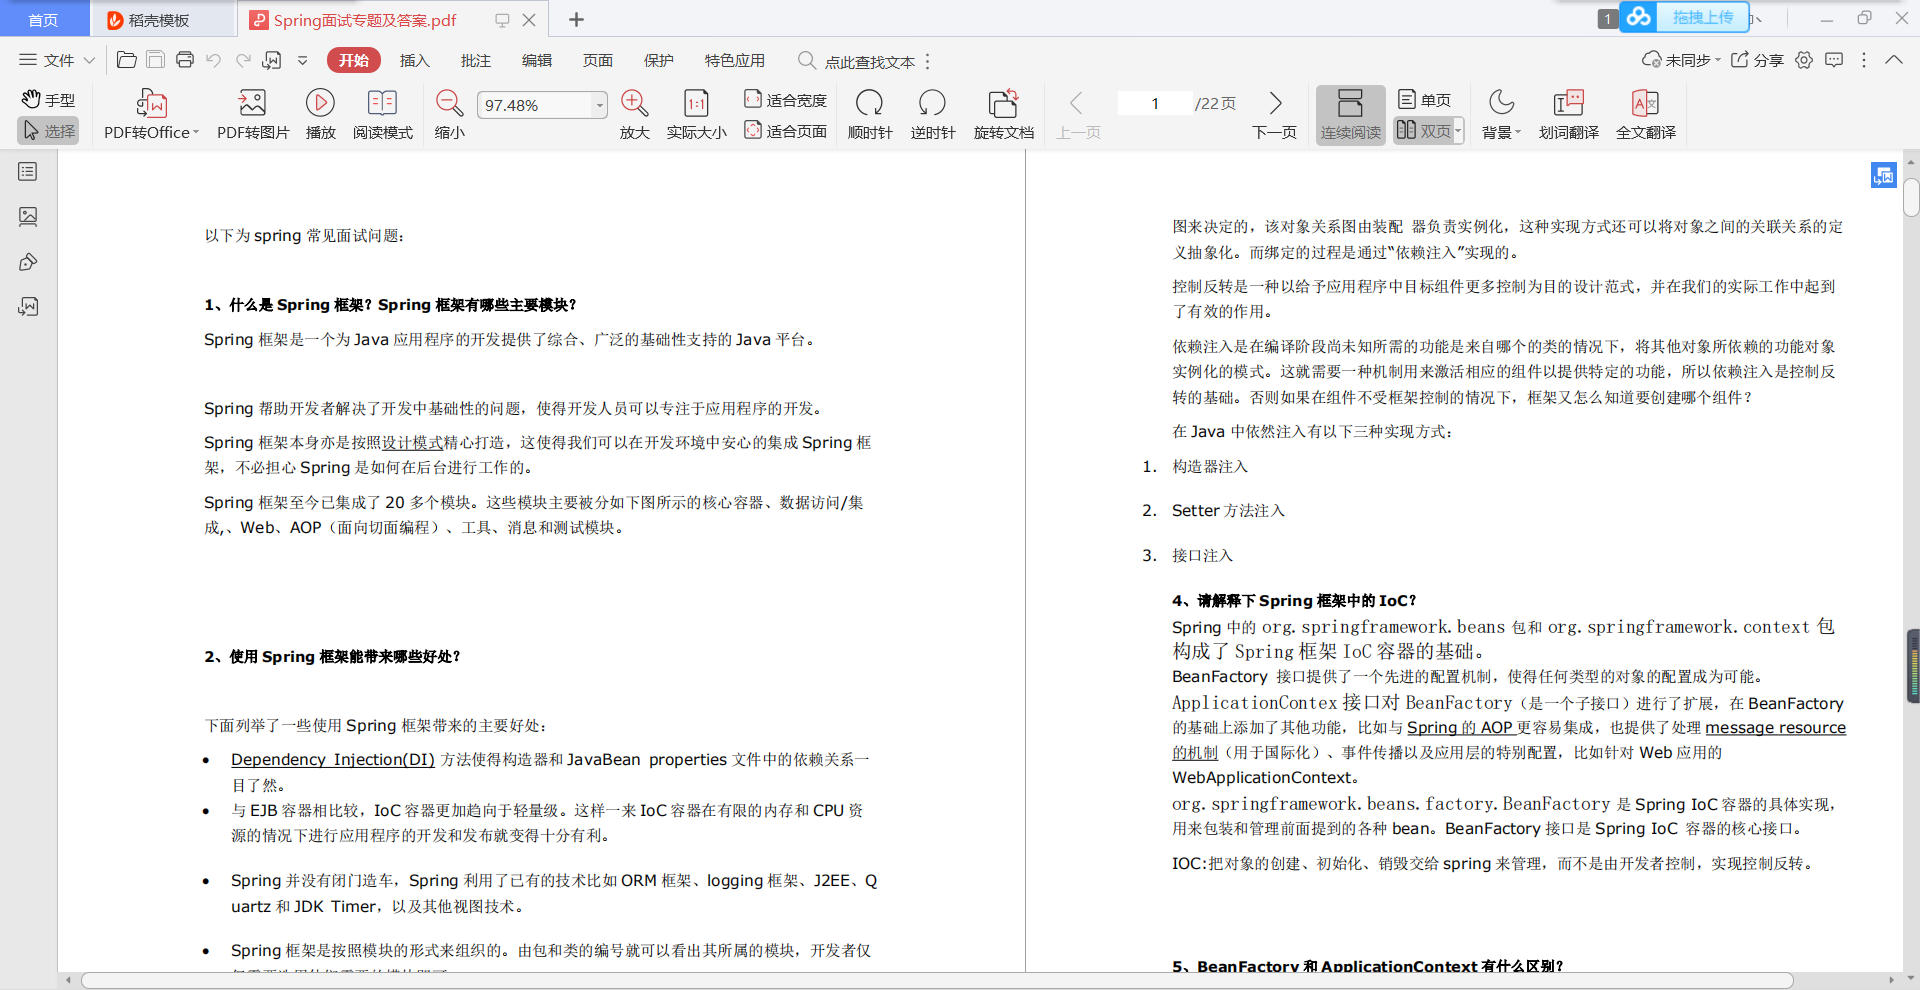Open the stamp panel in sidebar
This screenshot has height=990, width=1920.
(x=28, y=262)
